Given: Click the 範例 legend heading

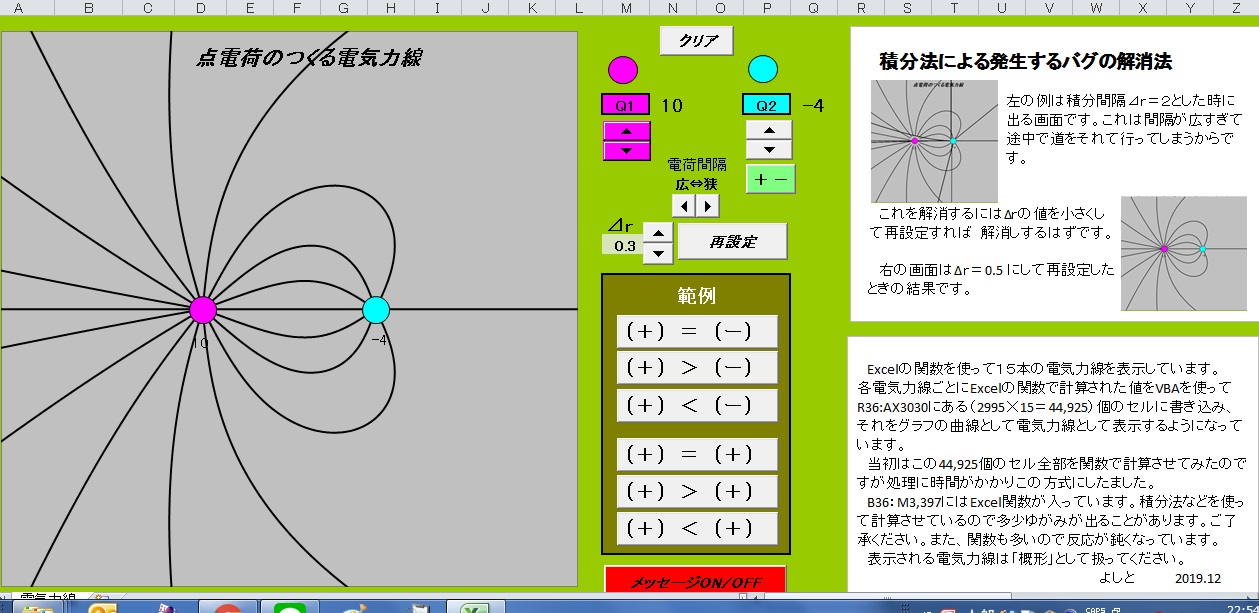Looking at the screenshot, I should pos(696,296).
